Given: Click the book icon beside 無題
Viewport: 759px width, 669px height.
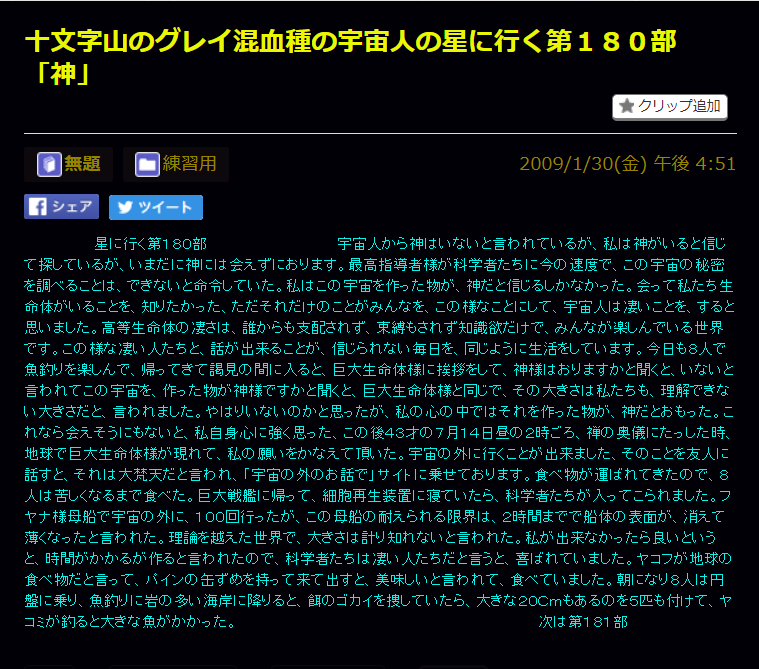Looking at the screenshot, I should coord(49,164).
